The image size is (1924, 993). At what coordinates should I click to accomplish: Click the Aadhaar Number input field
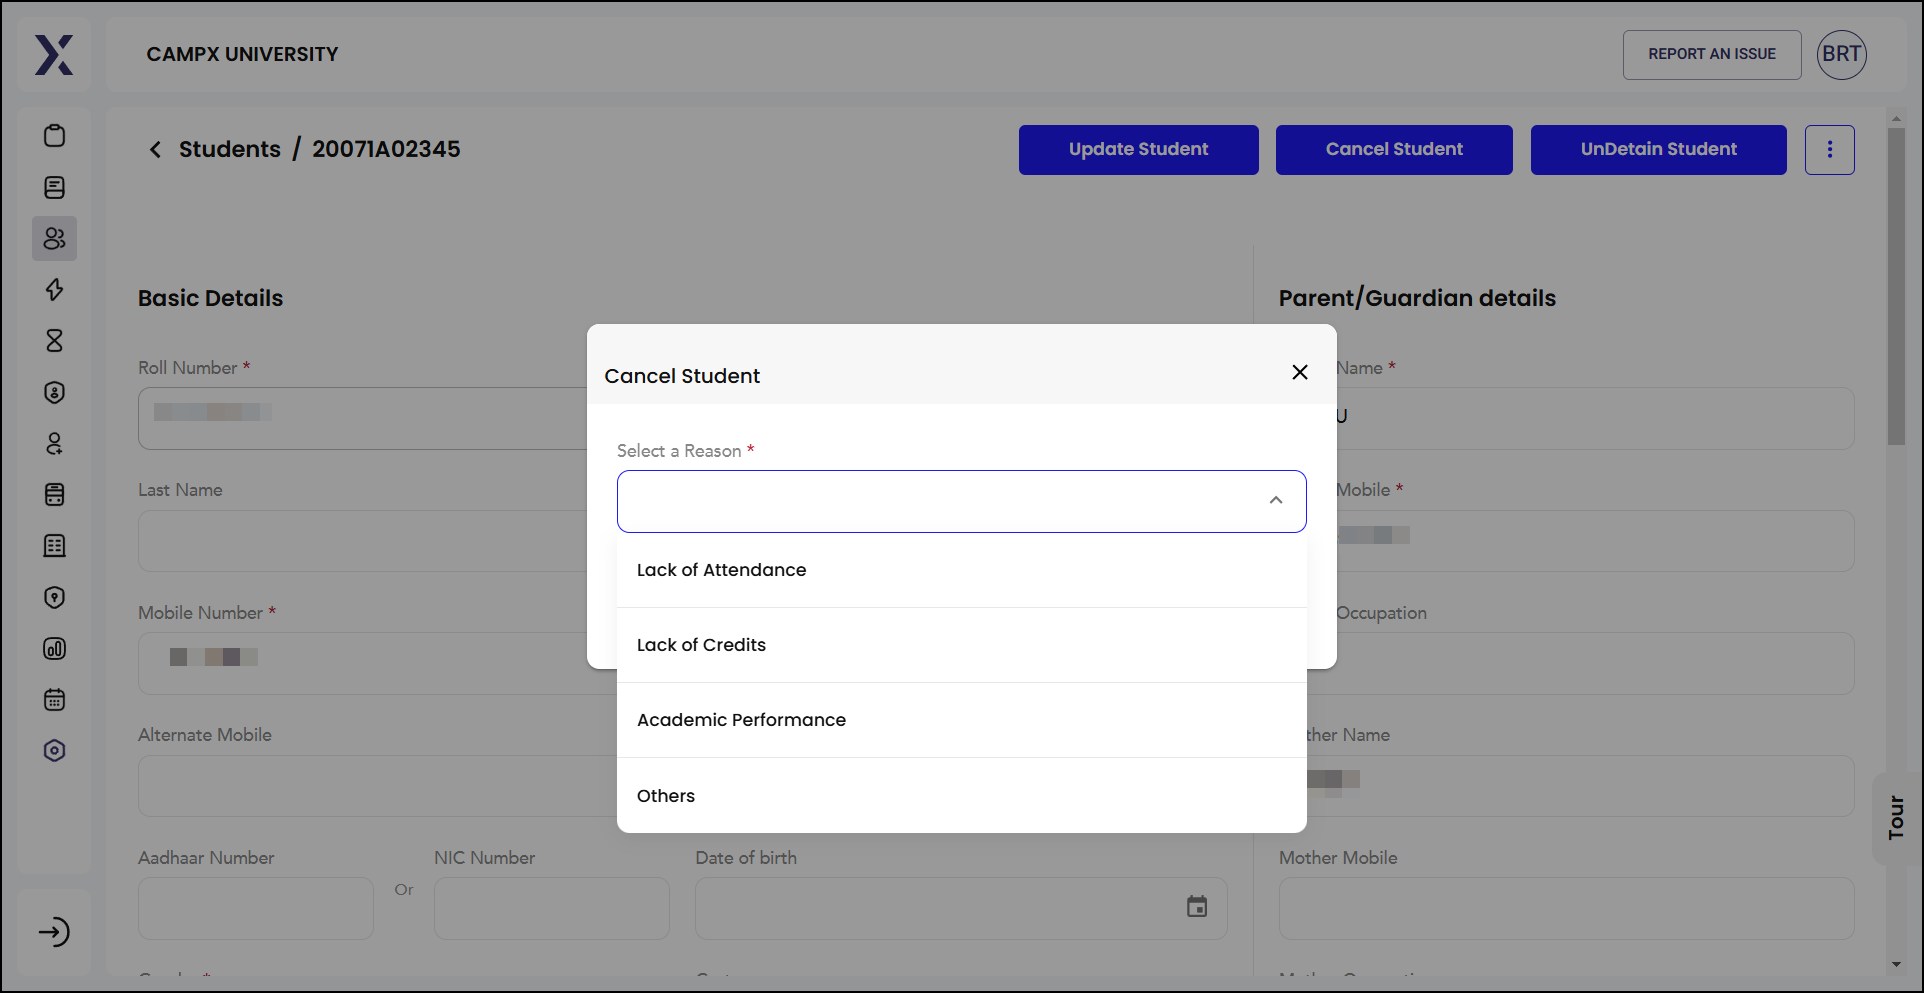(x=256, y=909)
